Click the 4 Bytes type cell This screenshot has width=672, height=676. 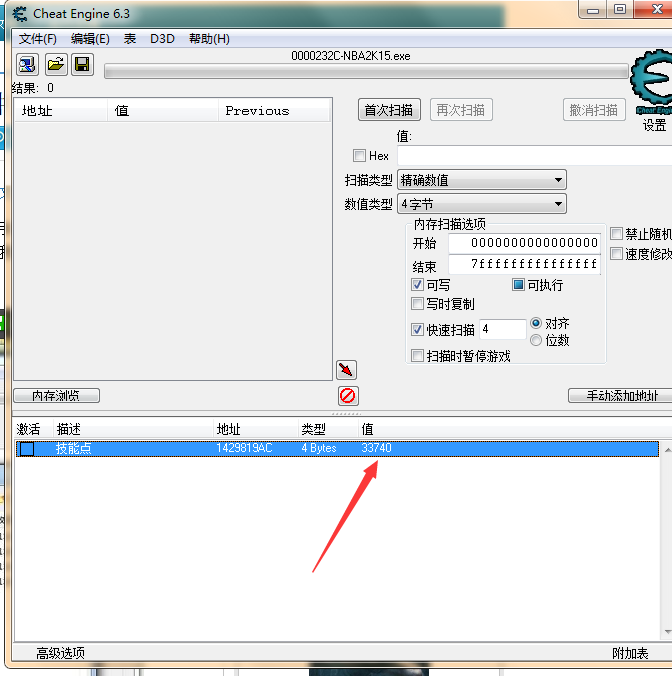pyautogui.click(x=319, y=448)
